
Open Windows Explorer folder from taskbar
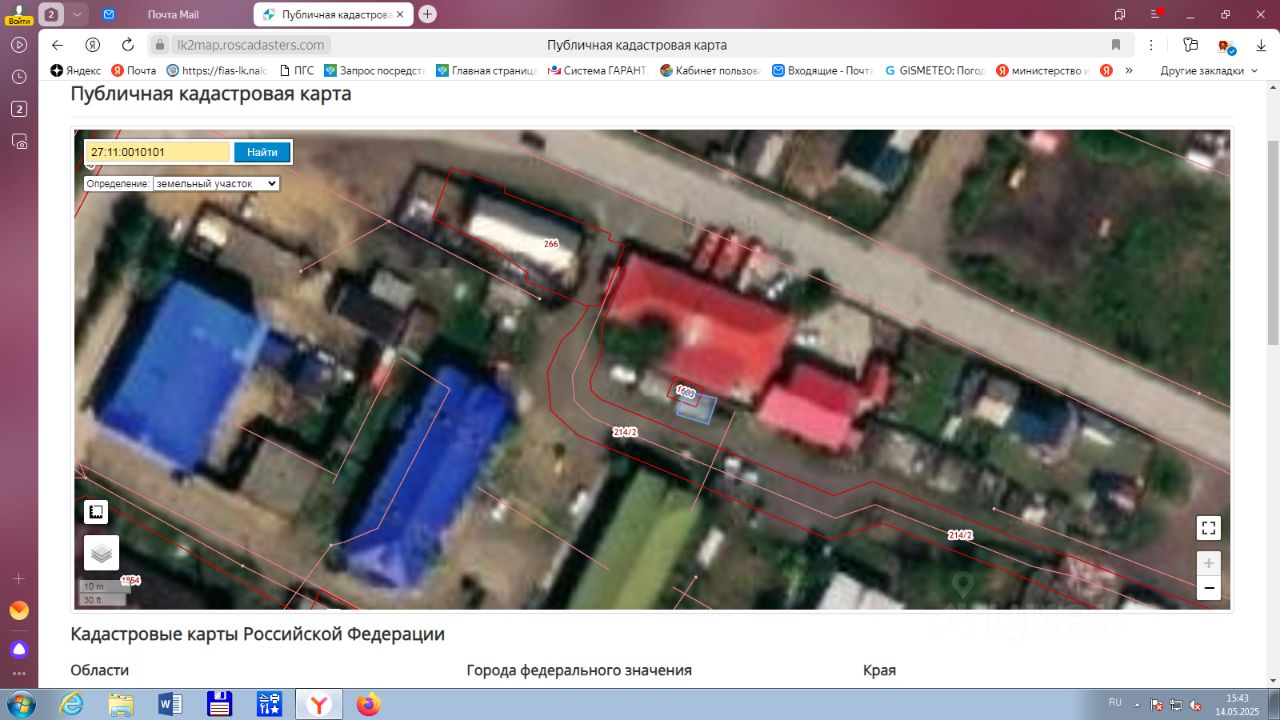(x=121, y=704)
